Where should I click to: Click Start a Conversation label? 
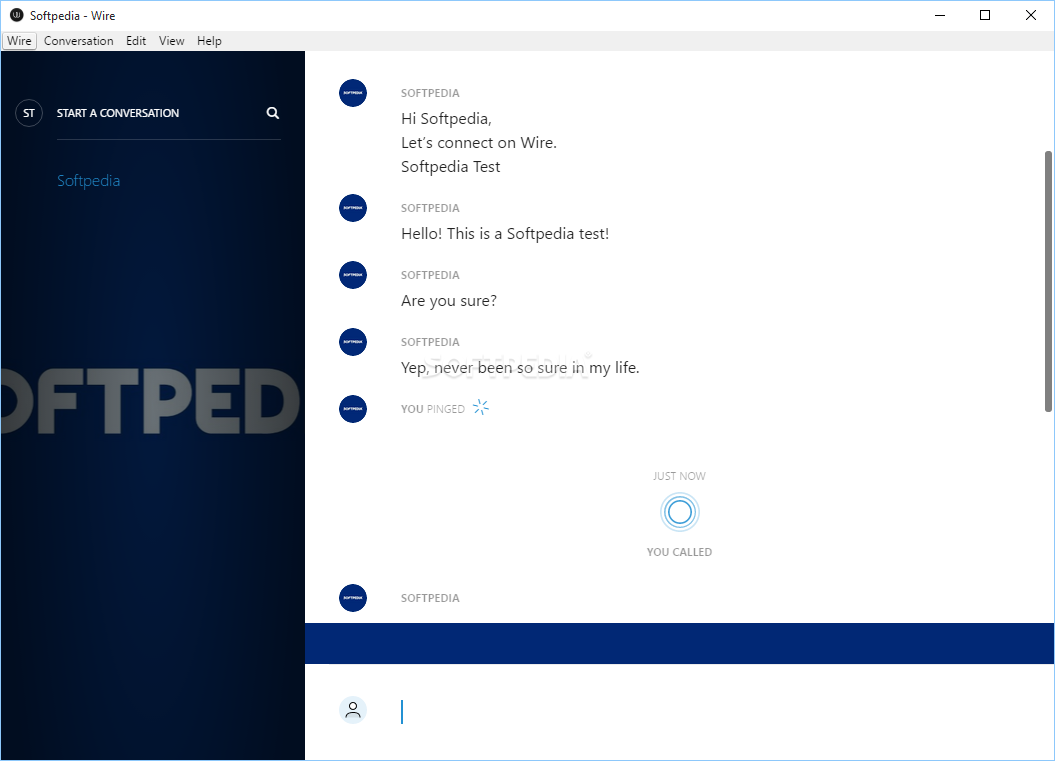[x=118, y=113]
